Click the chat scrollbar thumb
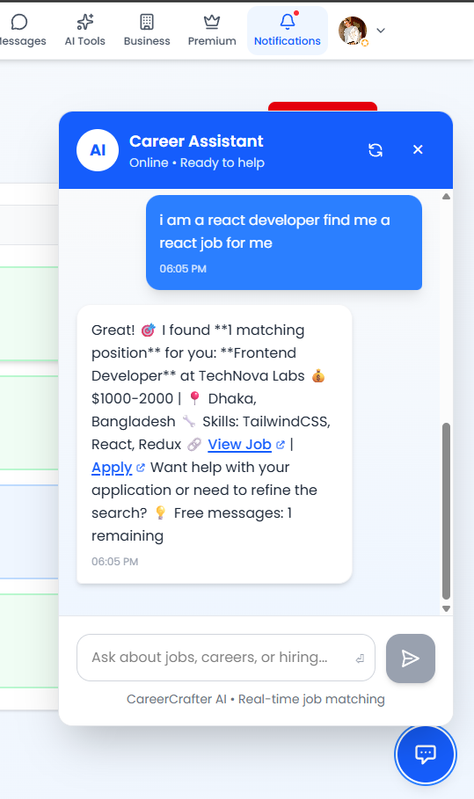 [446, 511]
